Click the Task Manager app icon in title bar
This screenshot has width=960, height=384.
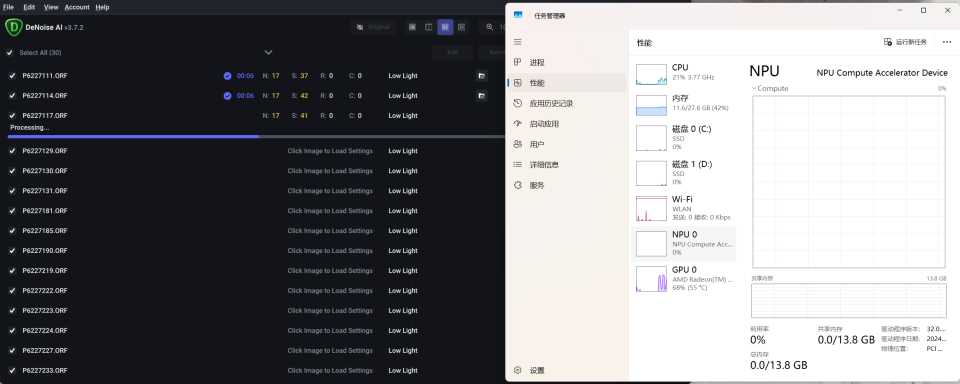518,15
